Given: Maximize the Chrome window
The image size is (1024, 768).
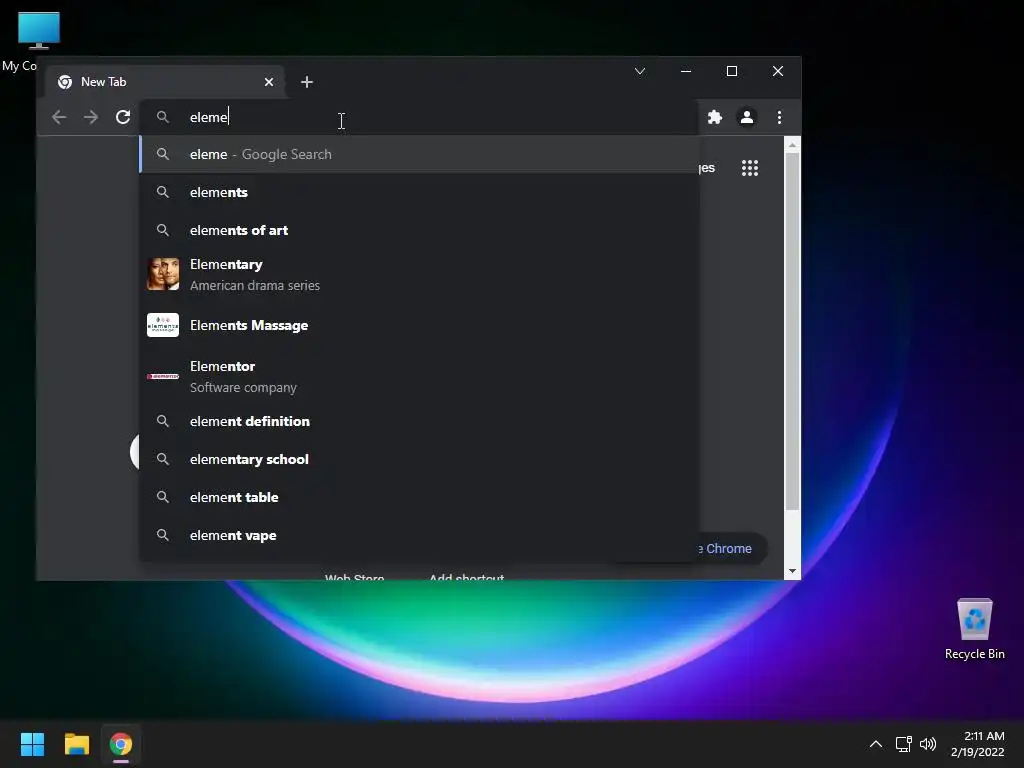Looking at the screenshot, I should pyautogui.click(x=732, y=71).
